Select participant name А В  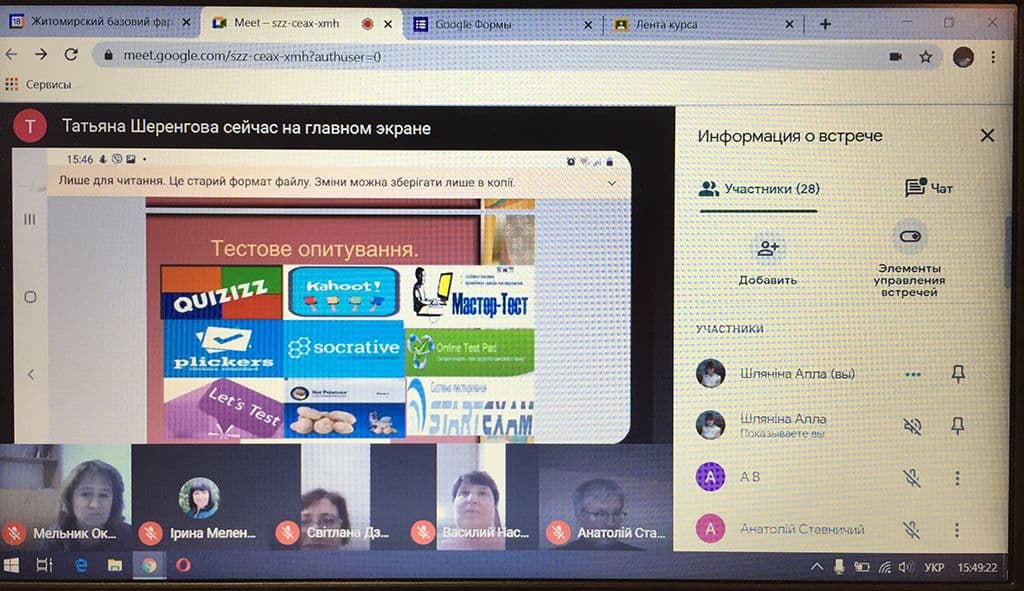750,477
